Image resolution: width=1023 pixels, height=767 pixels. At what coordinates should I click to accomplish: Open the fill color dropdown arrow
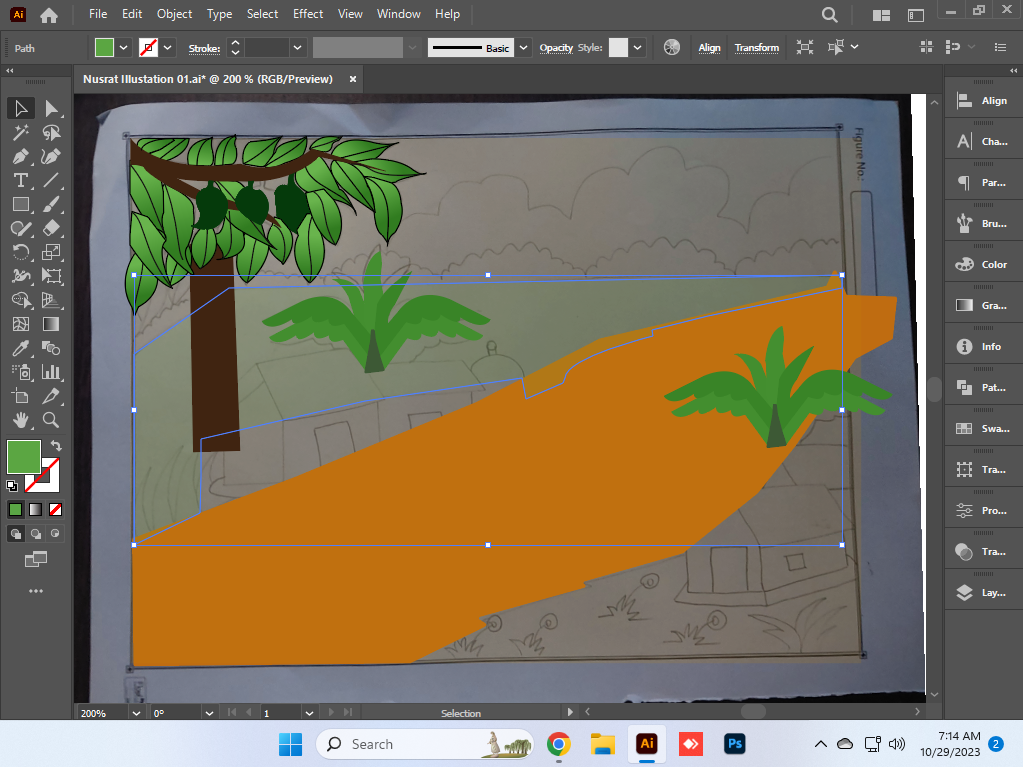(x=123, y=48)
